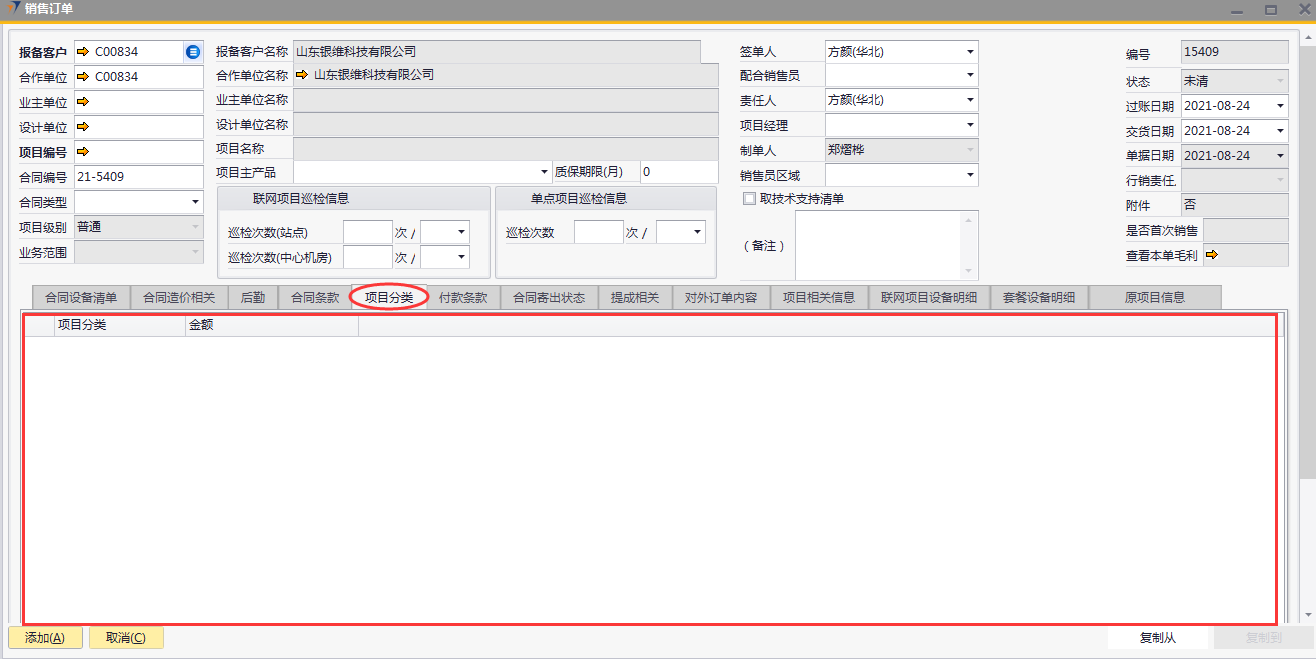1316x659 pixels.
Task: Expand the 销售员区域 dropdown
Action: coord(969,176)
